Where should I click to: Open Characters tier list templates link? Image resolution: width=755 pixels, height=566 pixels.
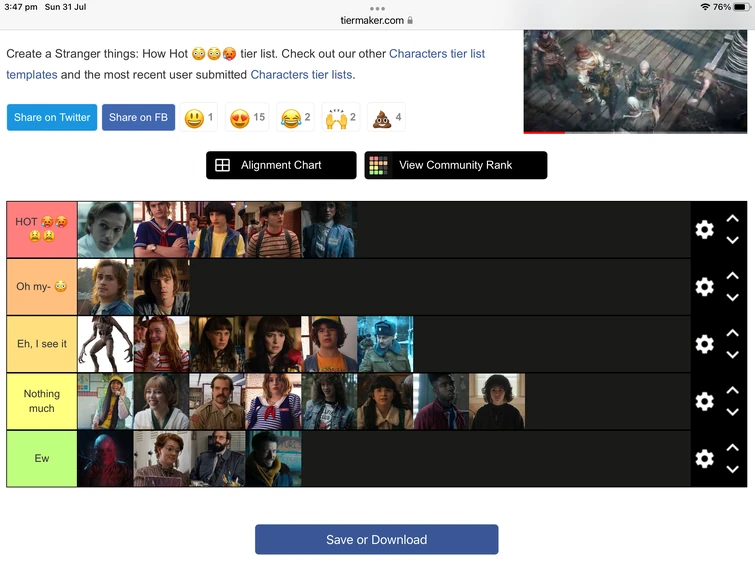coord(437,53)
